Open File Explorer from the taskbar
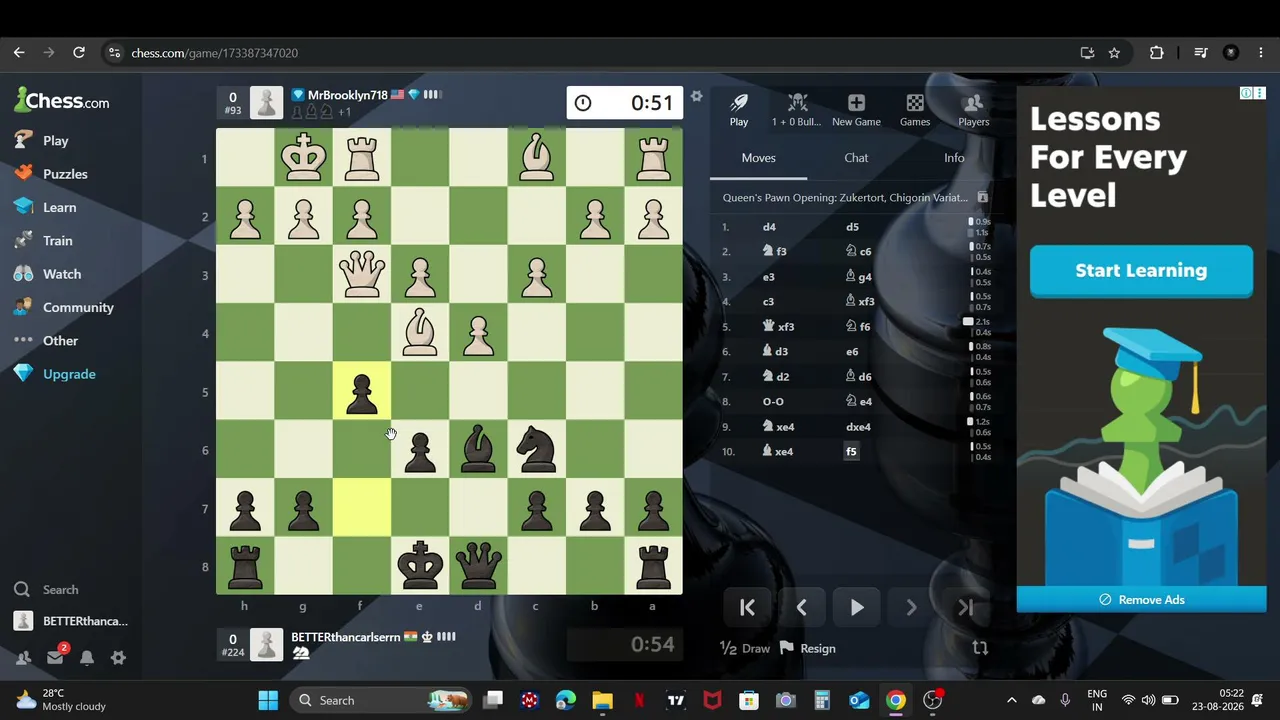Image resolution: width=1280 pixels, height=720 pixels. (602, 700)
